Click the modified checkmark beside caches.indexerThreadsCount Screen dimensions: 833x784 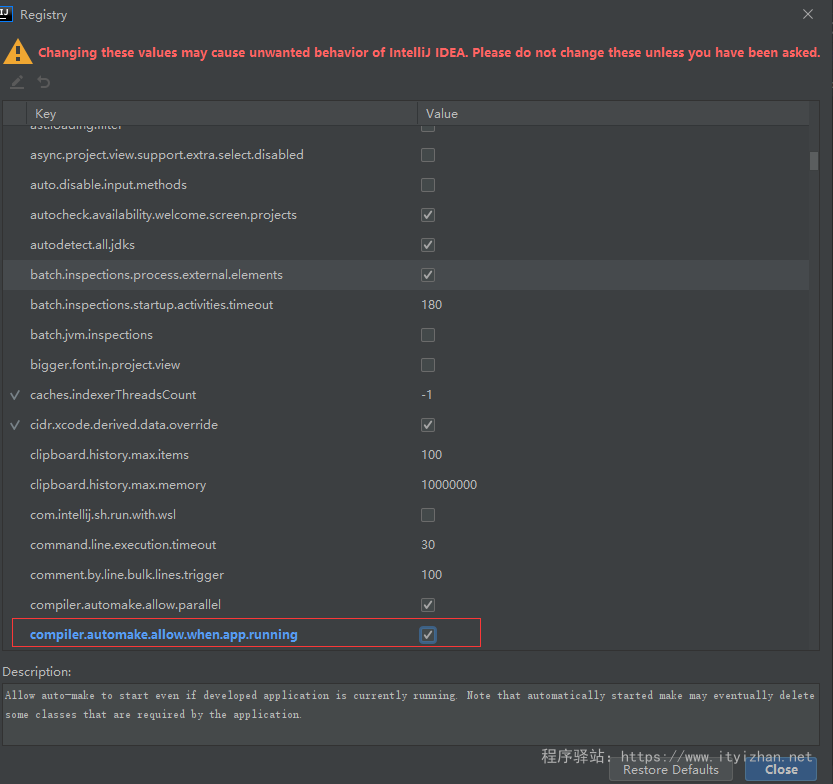pyautogui.click(x=15, y=395)
